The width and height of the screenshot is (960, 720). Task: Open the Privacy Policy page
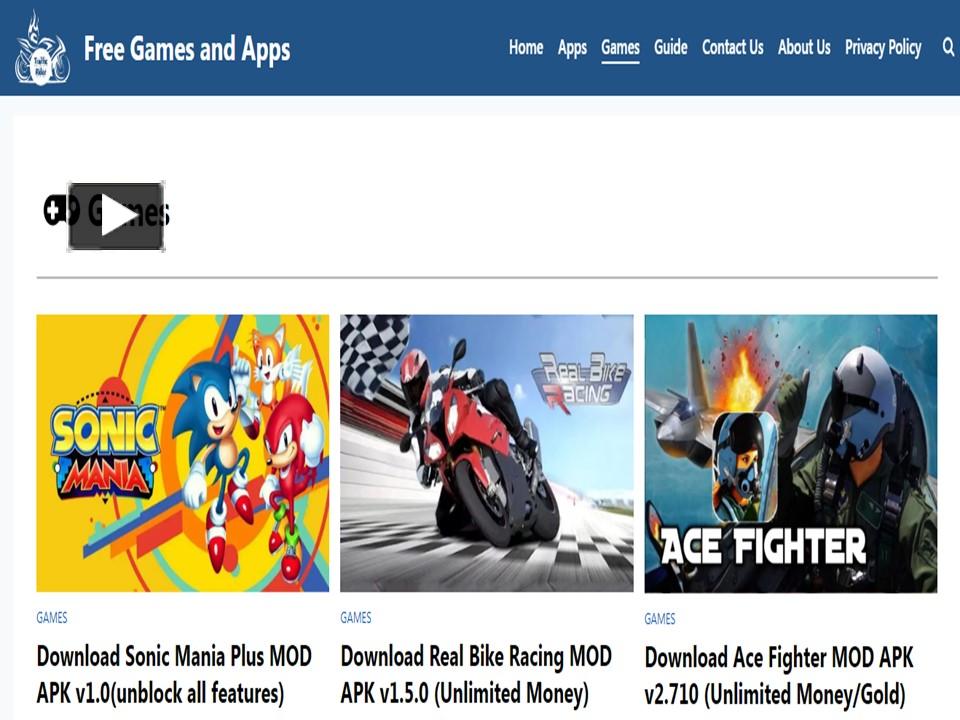click(883, 48)
